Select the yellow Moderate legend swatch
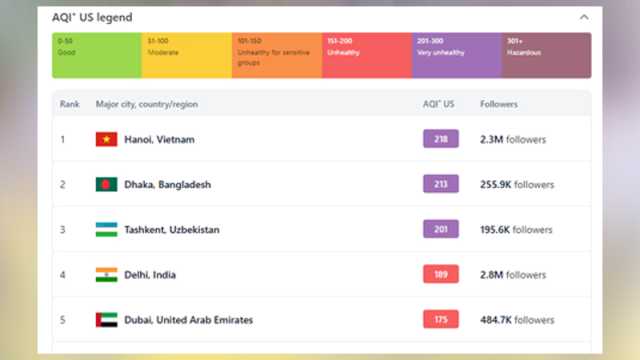The height and width of the screenshot is (360, 640). [187, 55]
